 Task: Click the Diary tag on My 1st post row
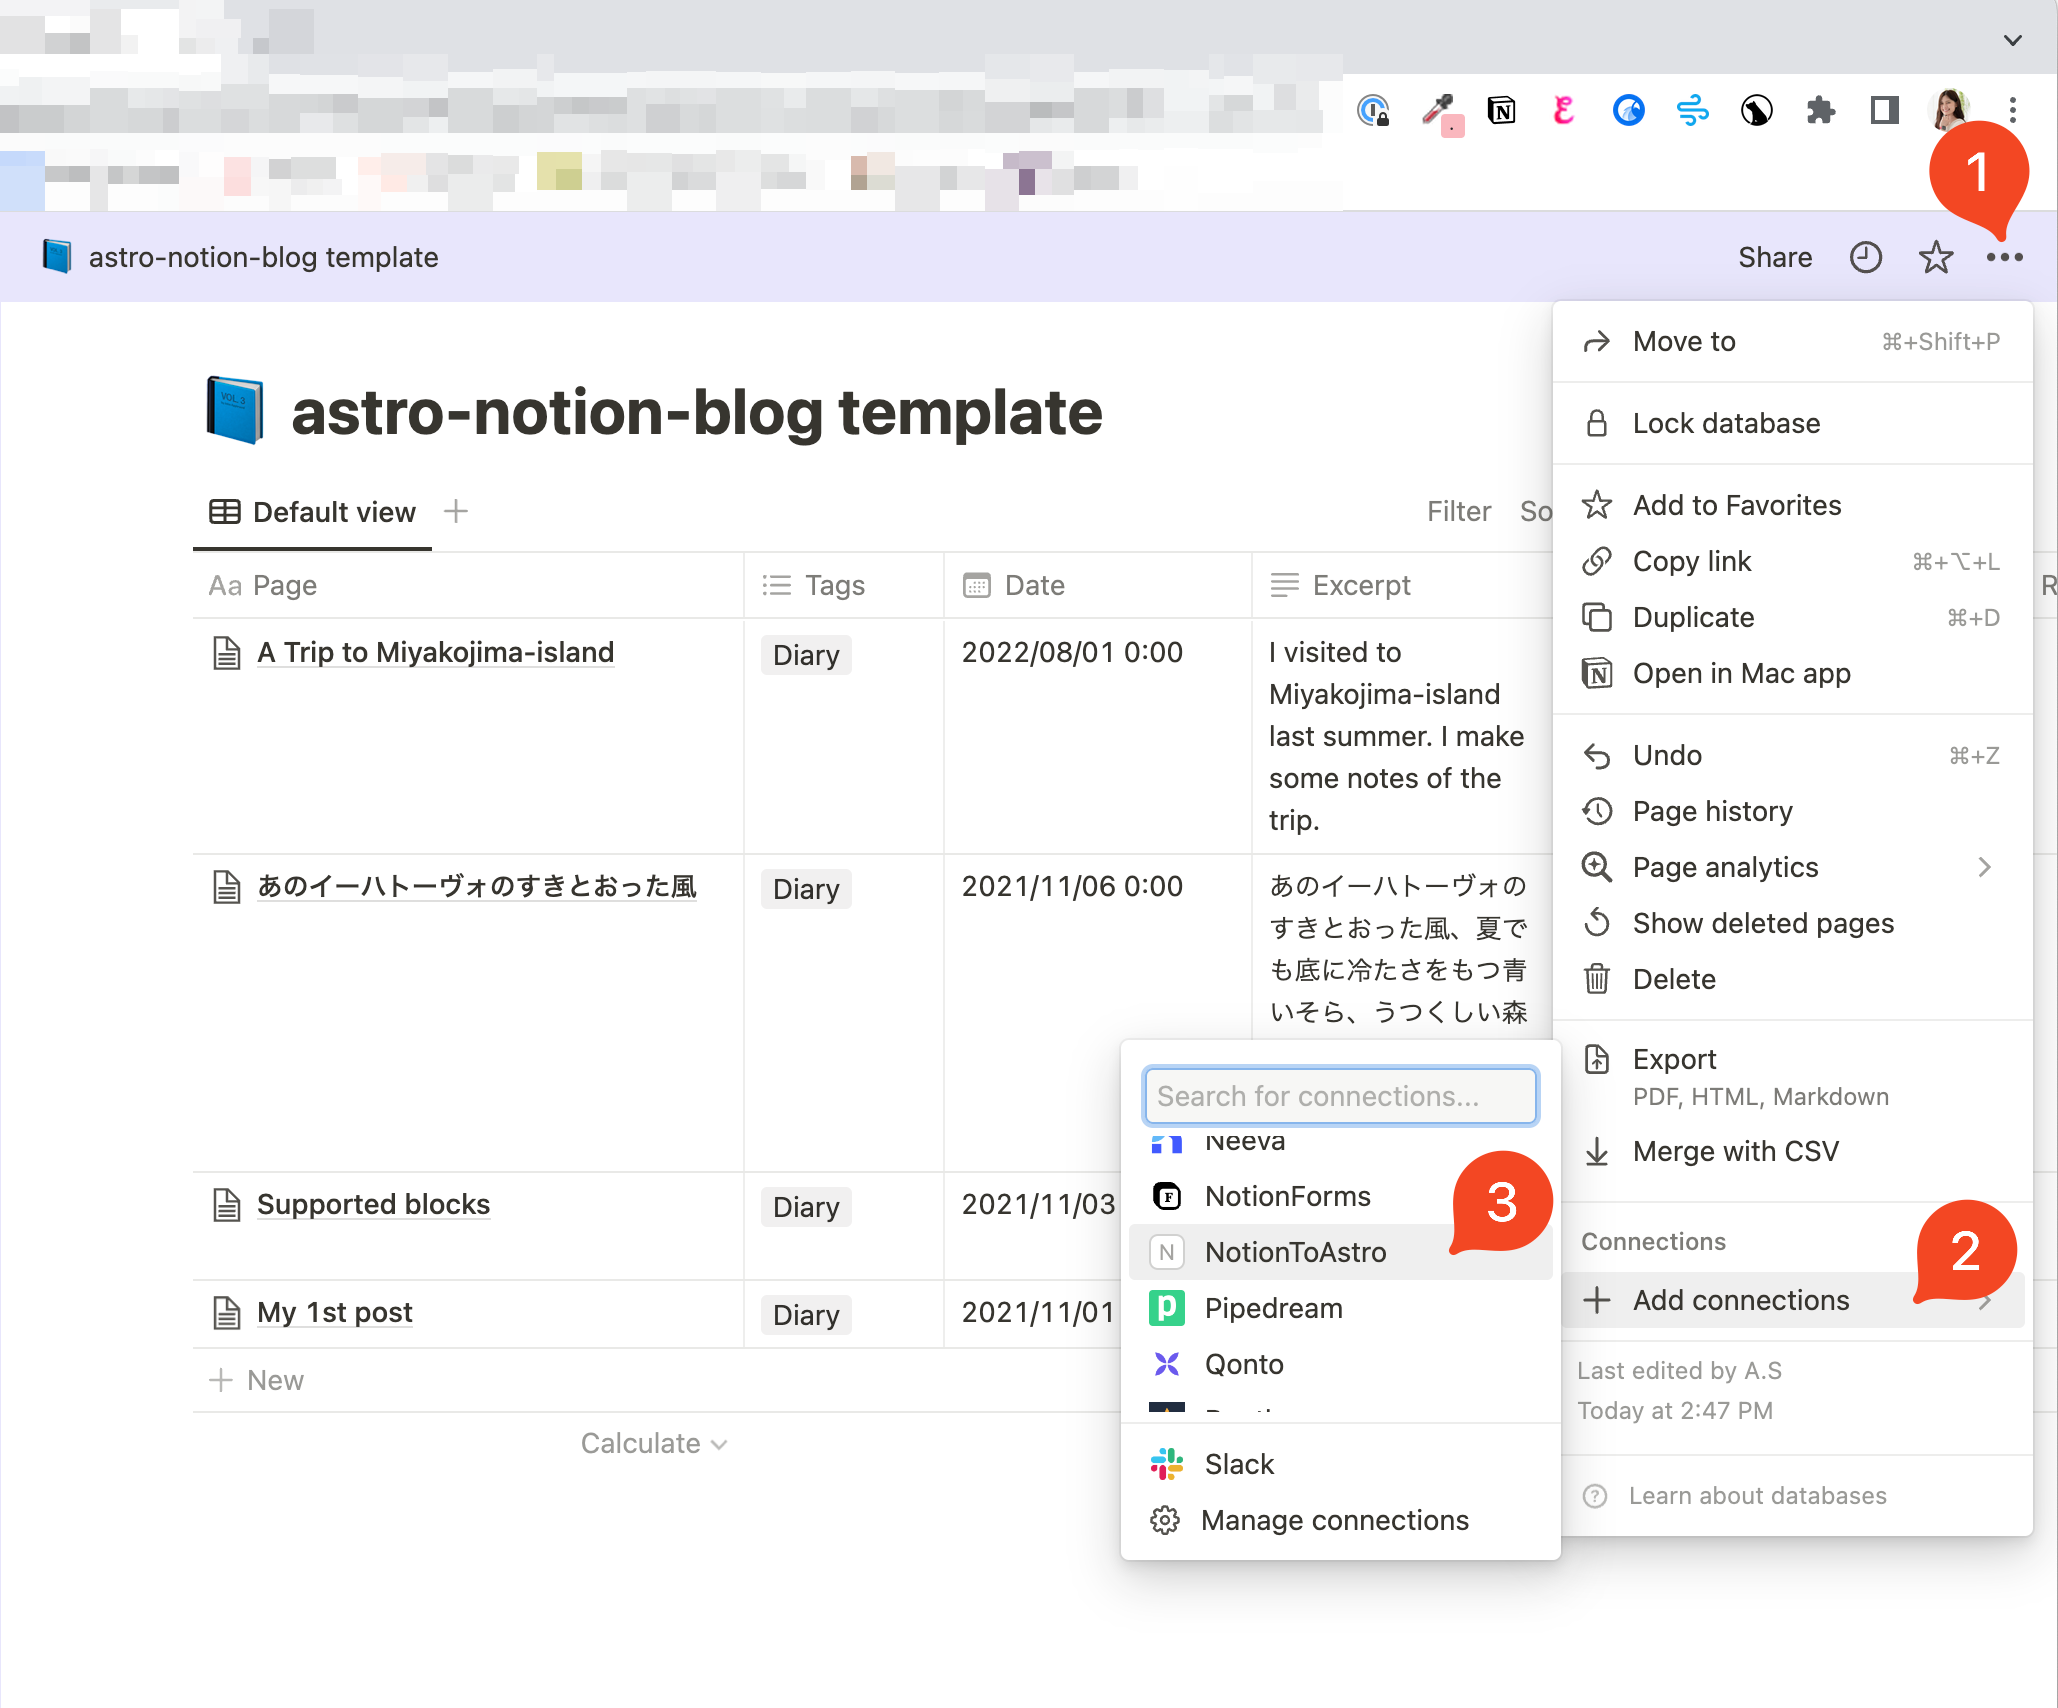(x=806, y=1315)
